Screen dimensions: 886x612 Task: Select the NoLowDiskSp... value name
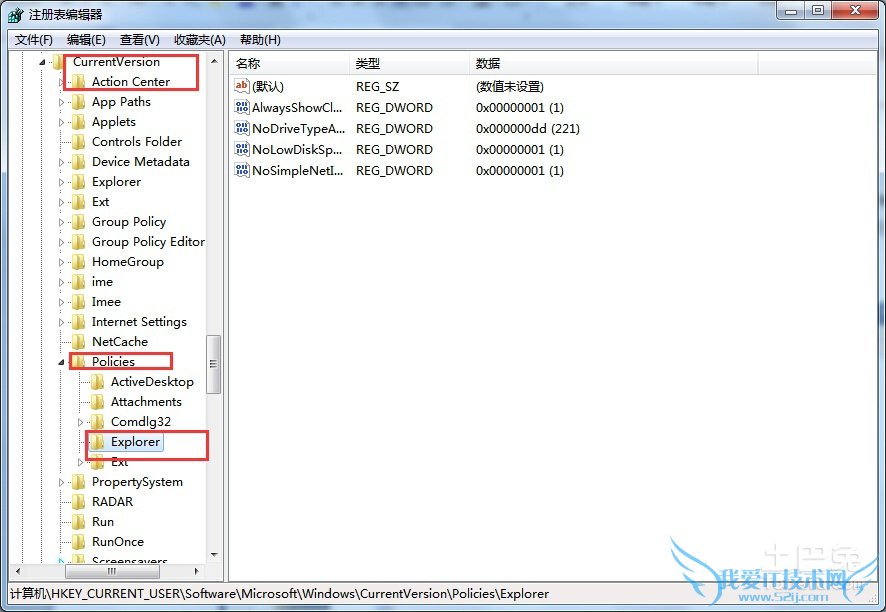coord(297,150)
